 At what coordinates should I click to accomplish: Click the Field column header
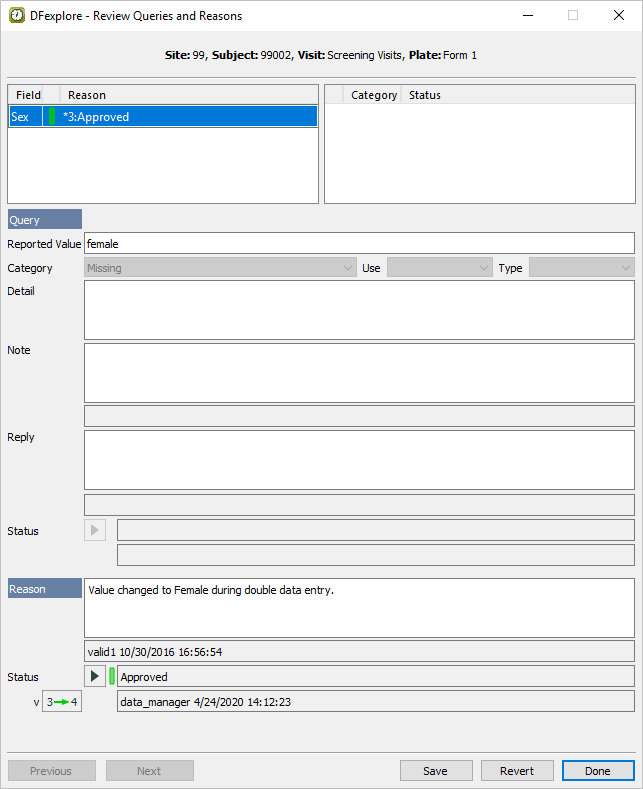(28, 95)
